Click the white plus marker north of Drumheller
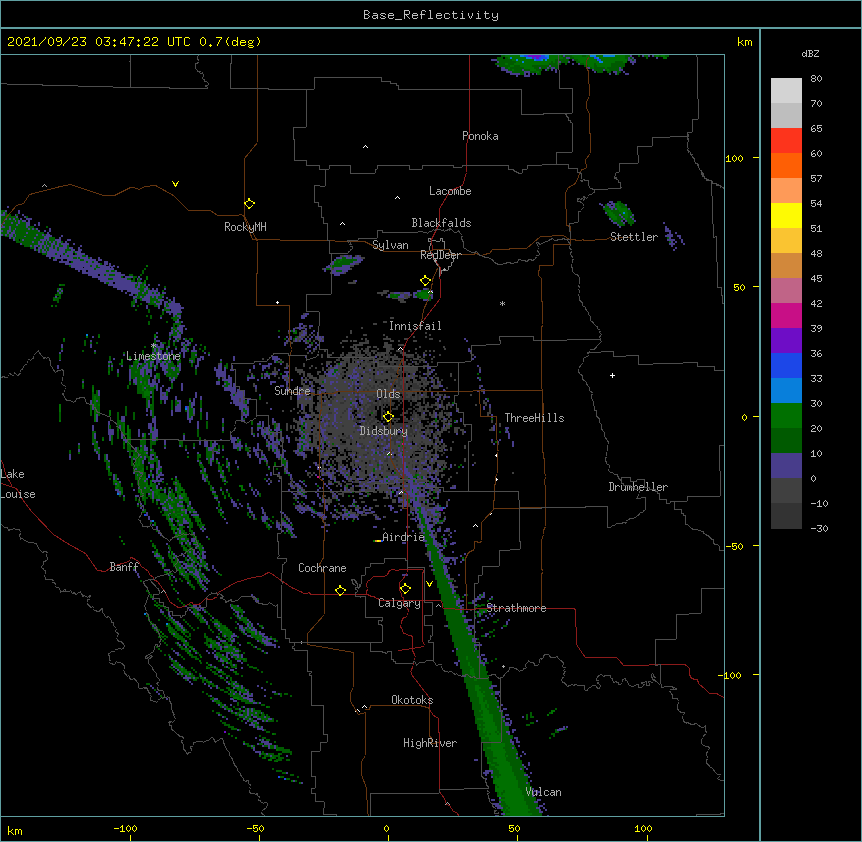This screenshot has height=842, width=862. (x=612, y=375)
